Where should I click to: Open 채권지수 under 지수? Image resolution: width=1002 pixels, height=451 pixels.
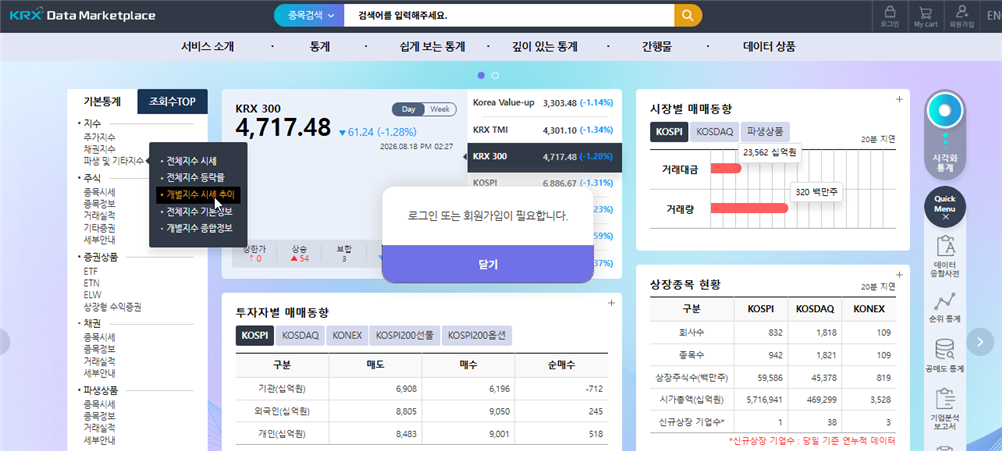pos(99,149)
